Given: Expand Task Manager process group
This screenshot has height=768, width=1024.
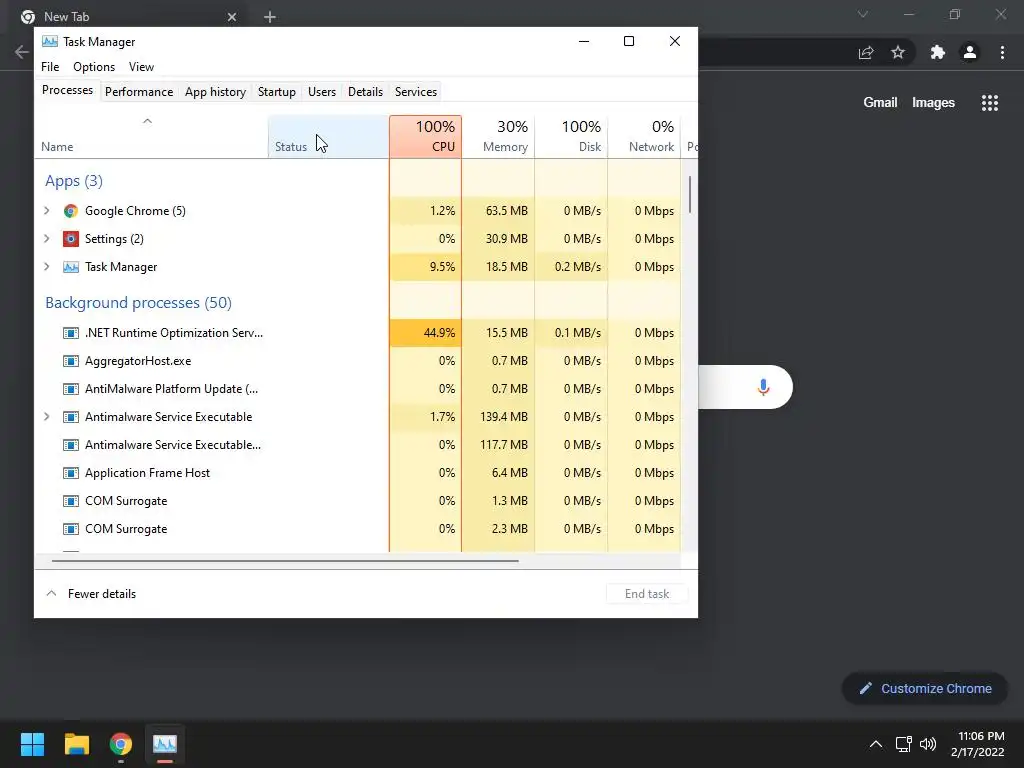Looking at the screenshot, I should (46, 267).
